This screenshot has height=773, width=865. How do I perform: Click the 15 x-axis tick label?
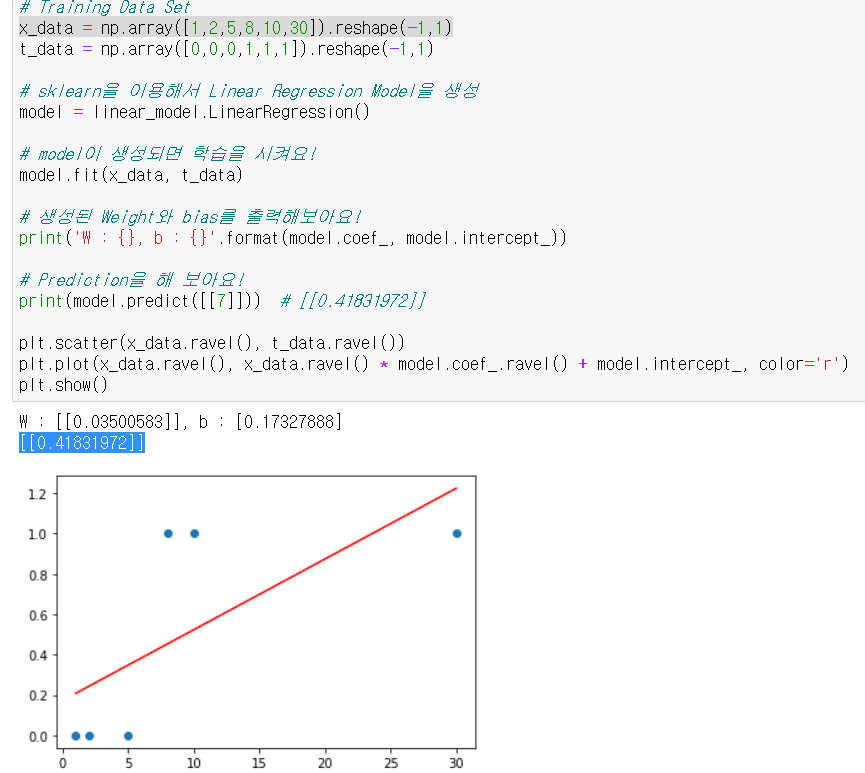pos(259,763)
